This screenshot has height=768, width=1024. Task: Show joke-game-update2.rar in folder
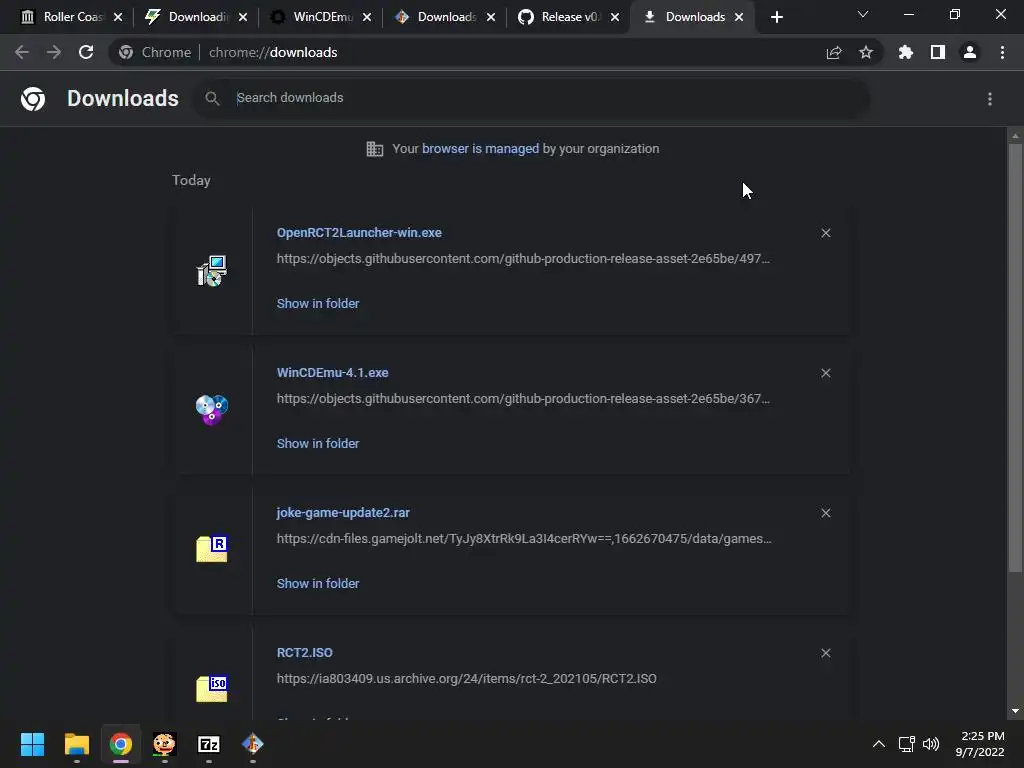coord(318,584)
